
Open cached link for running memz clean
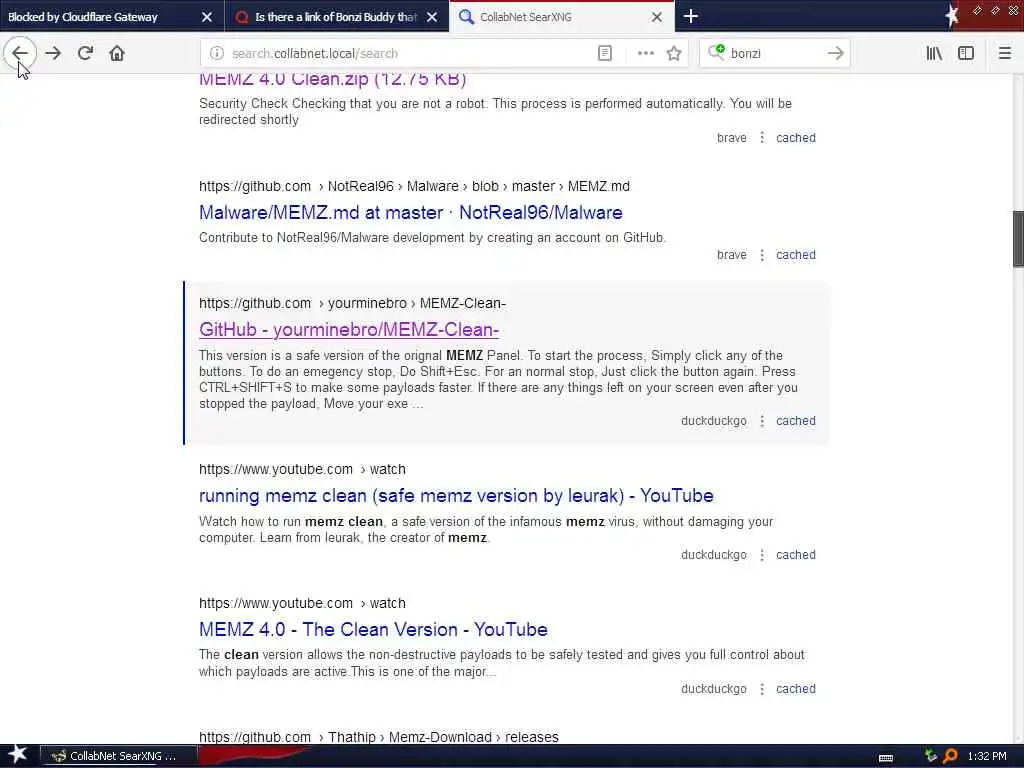(x=795, y=554)
